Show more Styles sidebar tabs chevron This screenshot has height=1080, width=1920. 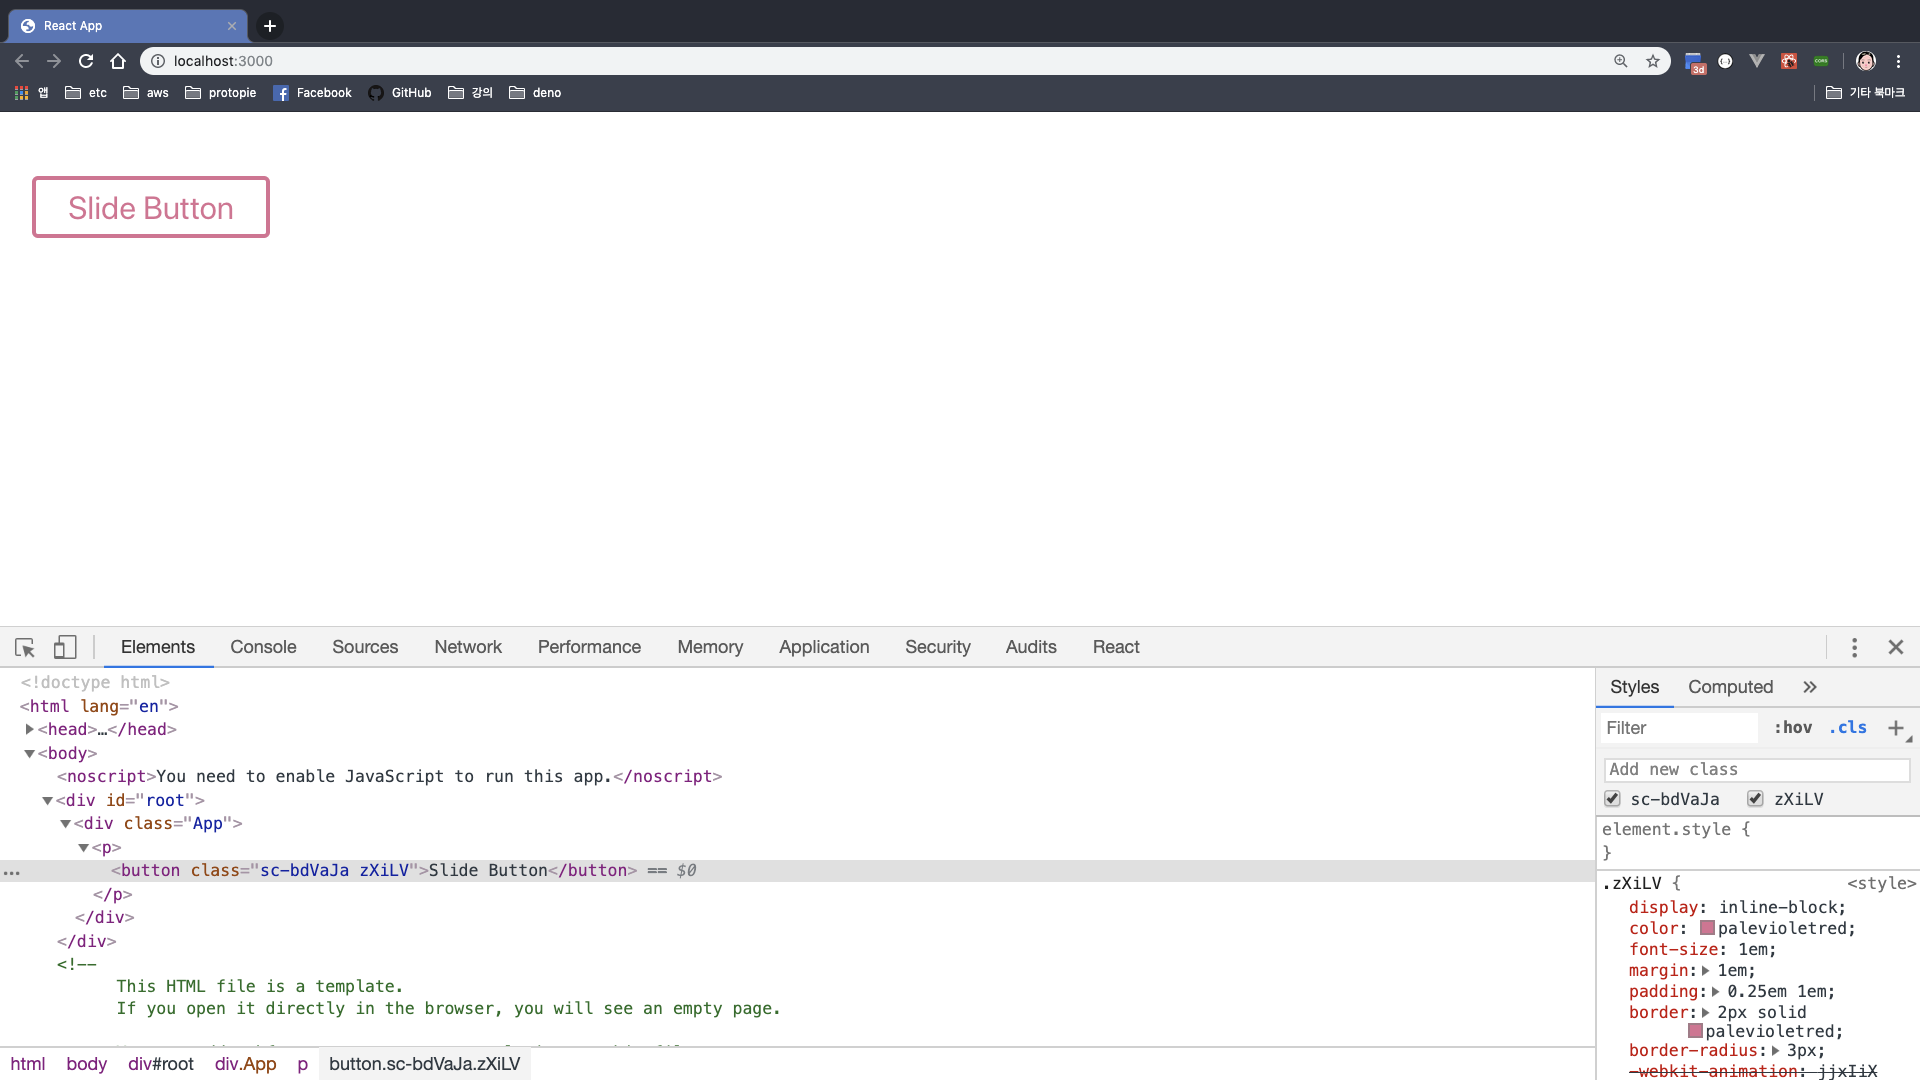(x=1809, y=687)
